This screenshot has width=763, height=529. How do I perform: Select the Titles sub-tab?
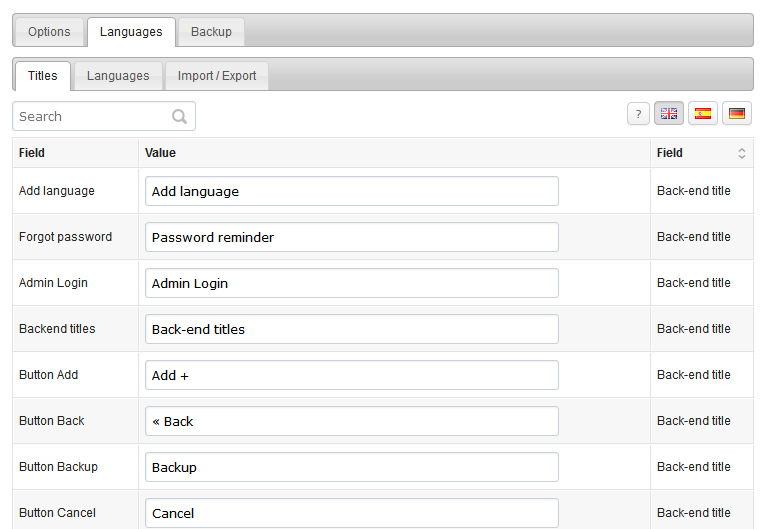[43, 76]
